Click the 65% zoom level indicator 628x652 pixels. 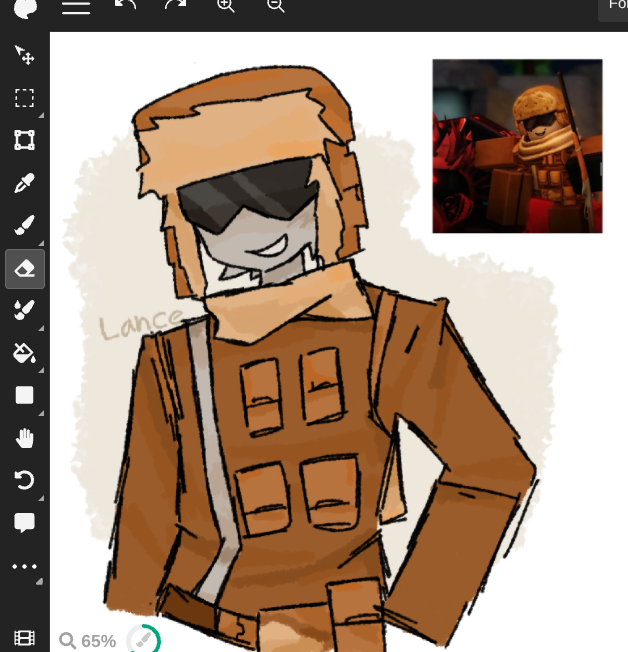[87, 641]
